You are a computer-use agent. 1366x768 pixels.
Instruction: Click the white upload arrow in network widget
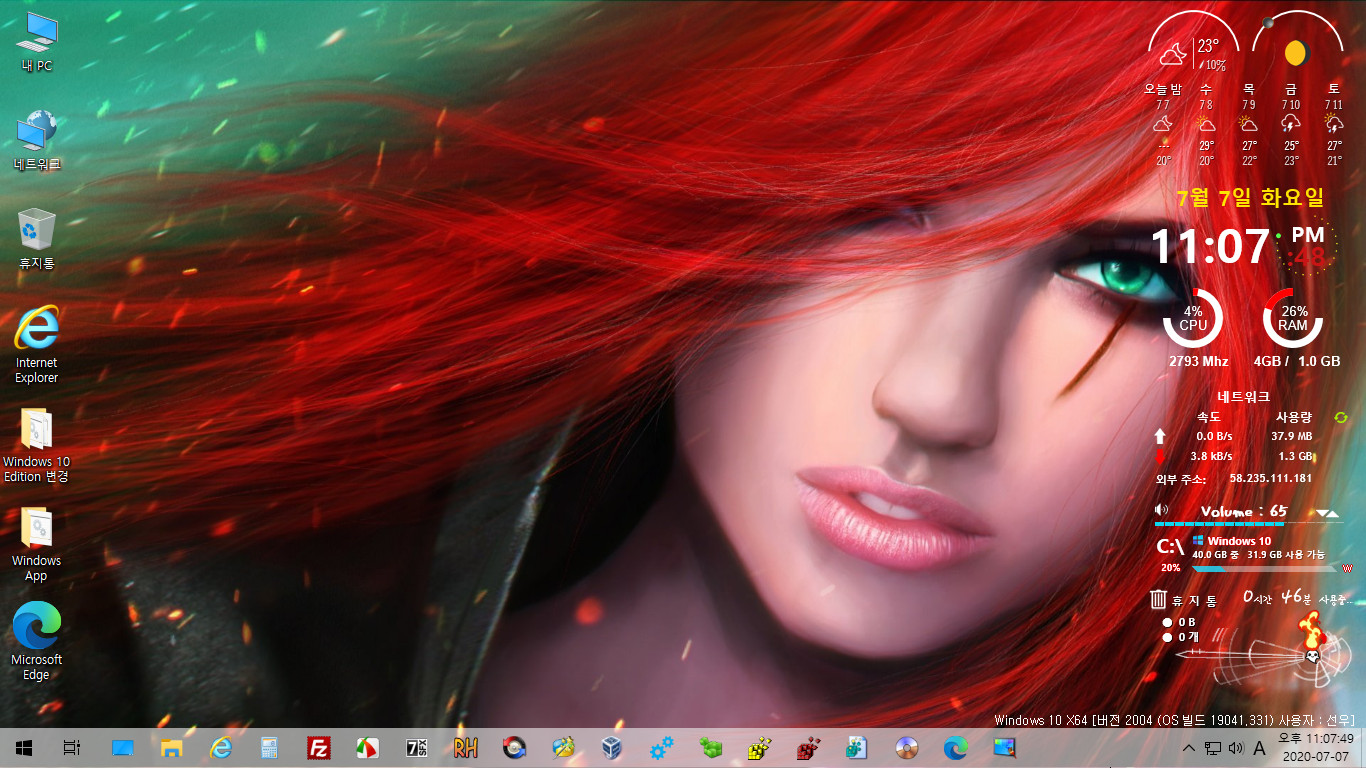pyautogui.click(x=1160, y=436)
